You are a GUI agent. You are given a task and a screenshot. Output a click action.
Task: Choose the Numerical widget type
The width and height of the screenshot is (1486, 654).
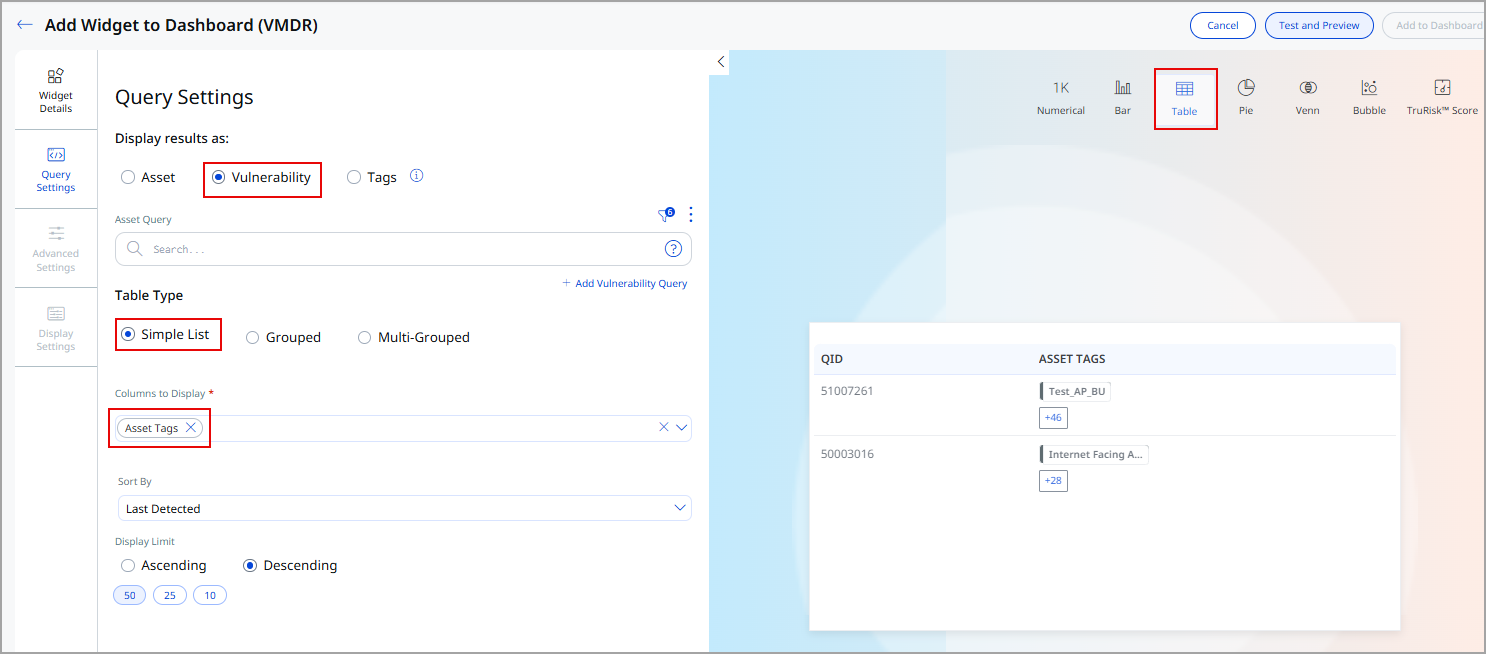click(1061, 97)
